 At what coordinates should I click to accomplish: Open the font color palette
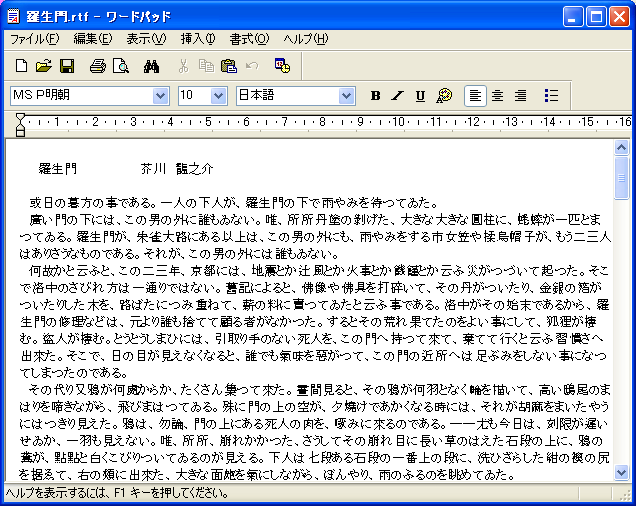(444, 96)
